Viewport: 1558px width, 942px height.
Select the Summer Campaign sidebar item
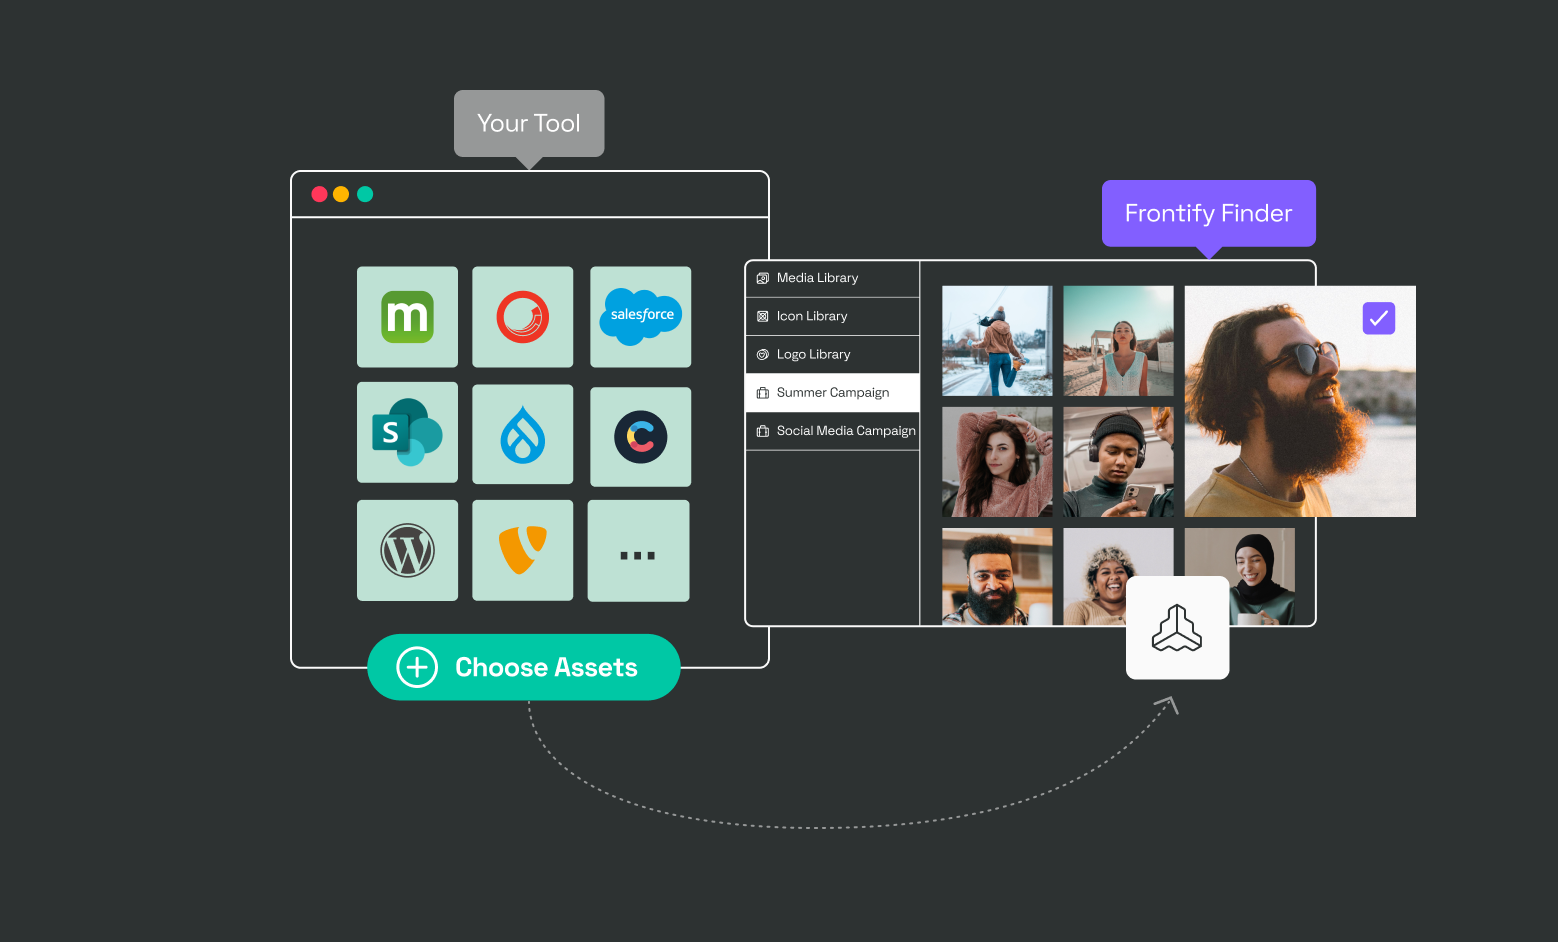click(x=832, y=393)
